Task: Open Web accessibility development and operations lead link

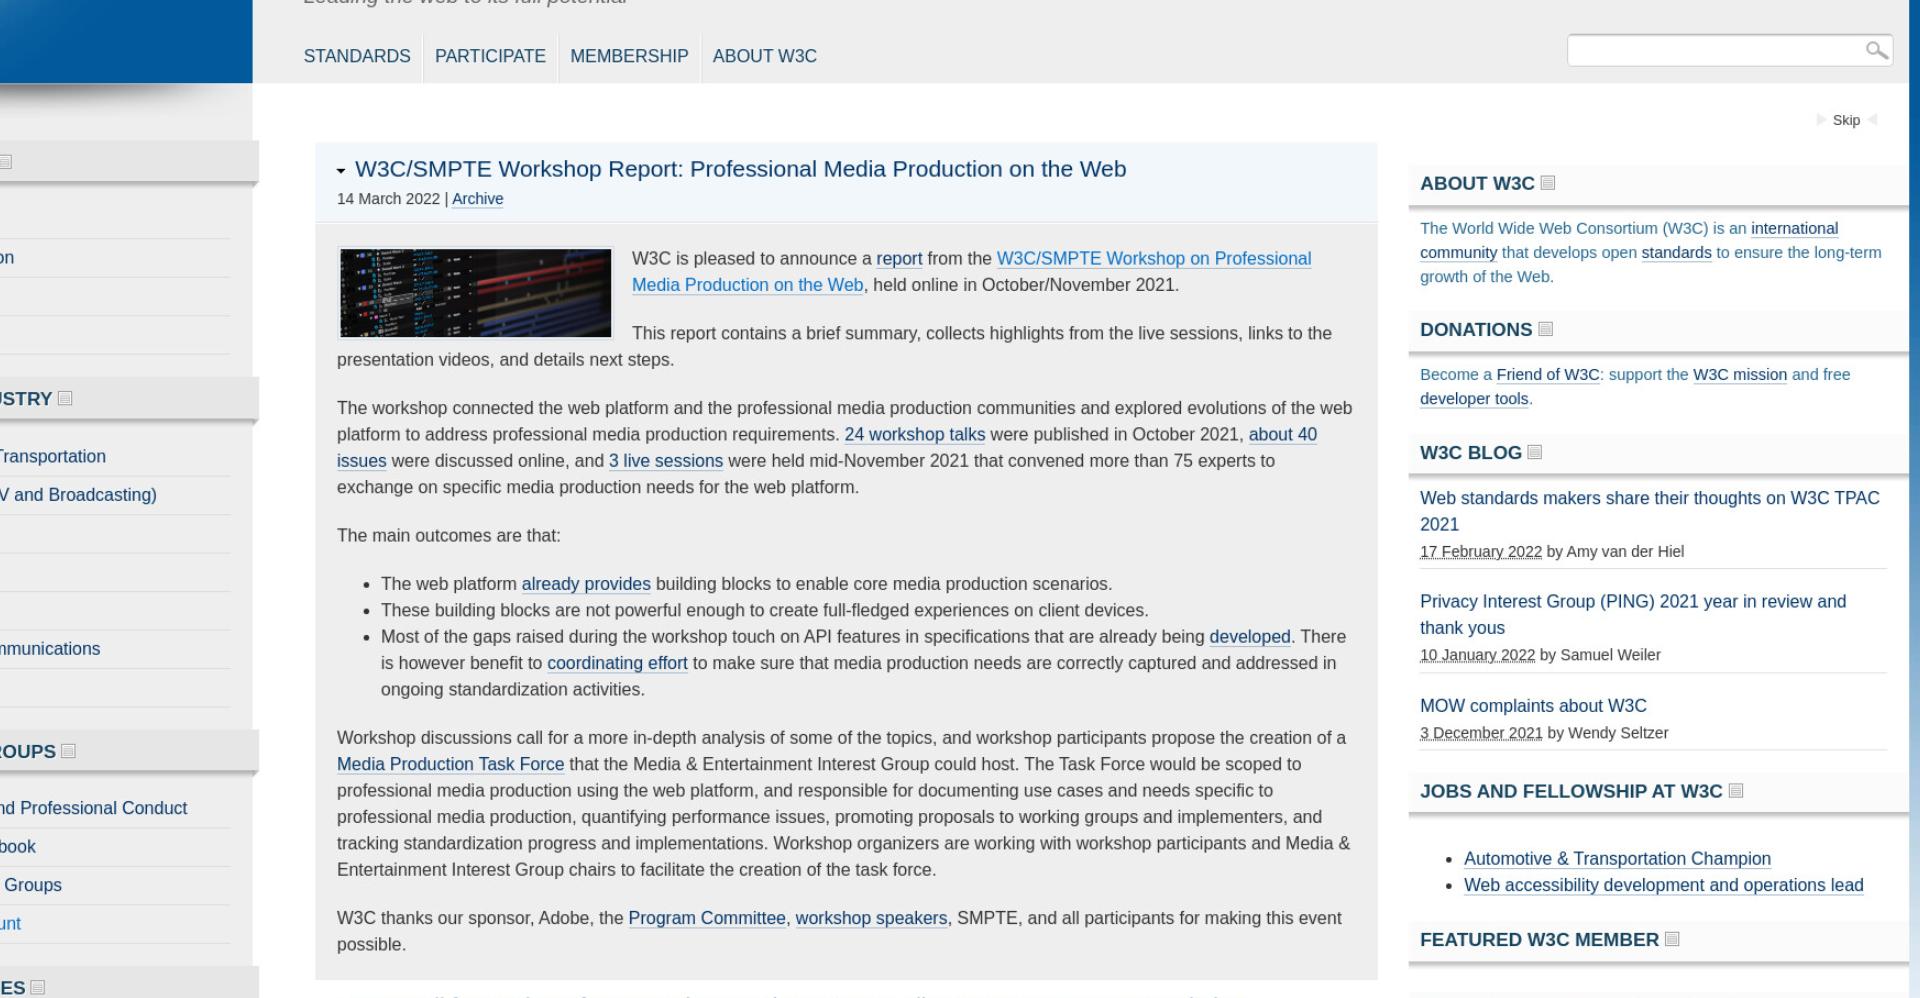Action: click(1663, 885)
